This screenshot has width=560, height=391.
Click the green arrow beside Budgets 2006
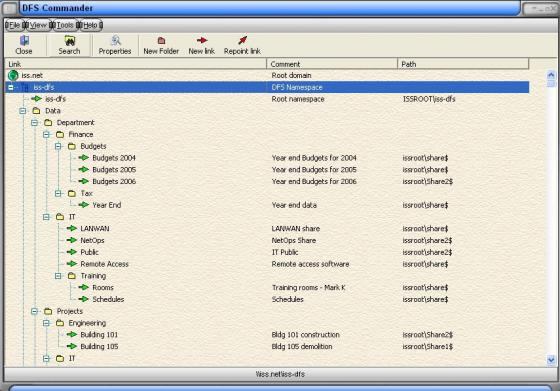click(x=84, y=181)
